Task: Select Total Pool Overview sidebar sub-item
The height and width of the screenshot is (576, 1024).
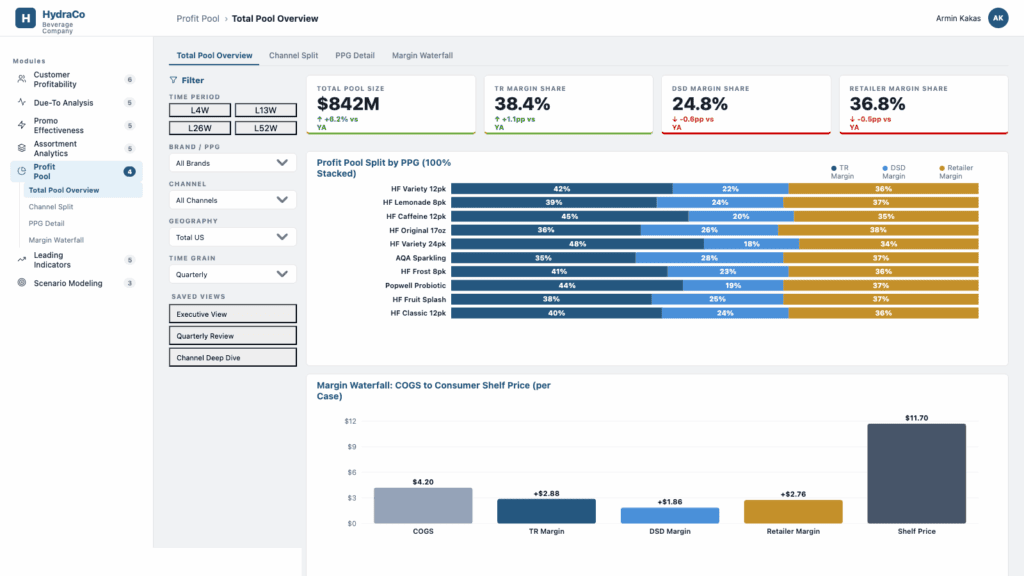Action: point(83,190)
